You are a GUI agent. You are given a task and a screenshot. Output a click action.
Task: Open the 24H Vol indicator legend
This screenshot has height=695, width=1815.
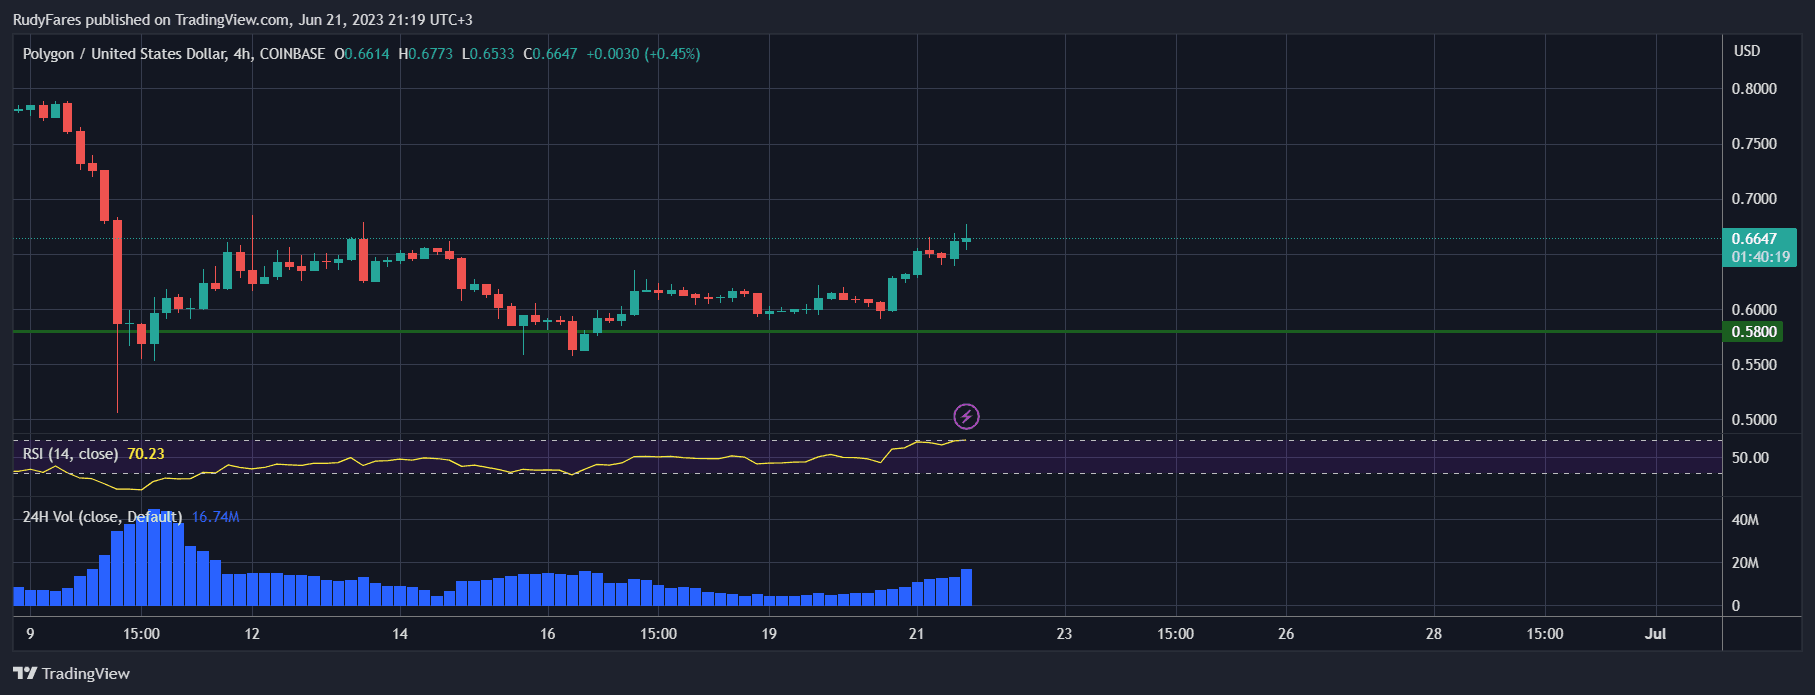pos(102,517)
